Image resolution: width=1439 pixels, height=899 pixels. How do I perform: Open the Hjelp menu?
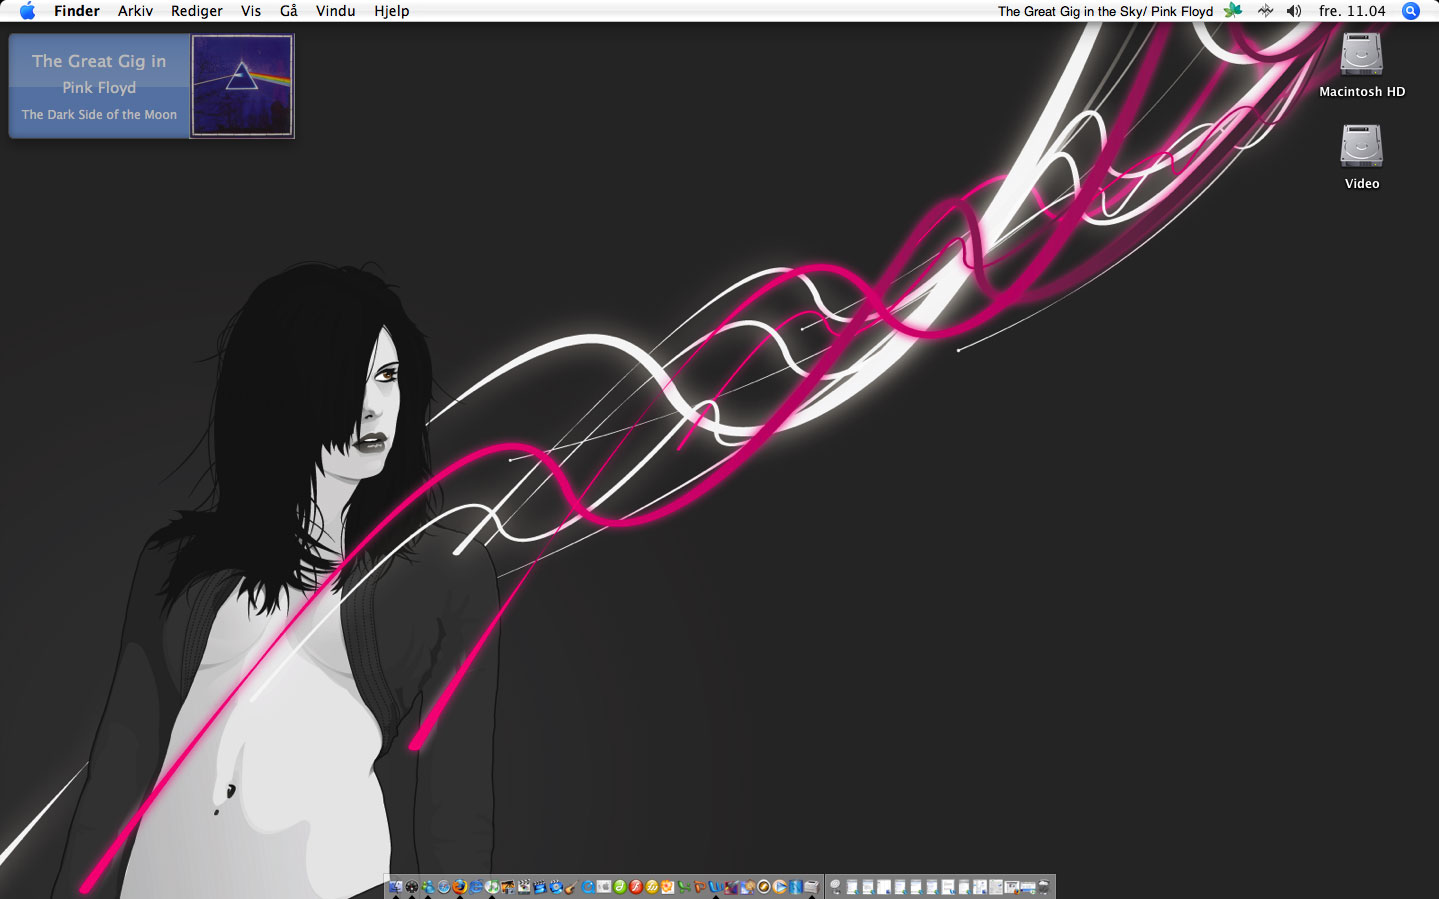point(392,11)
